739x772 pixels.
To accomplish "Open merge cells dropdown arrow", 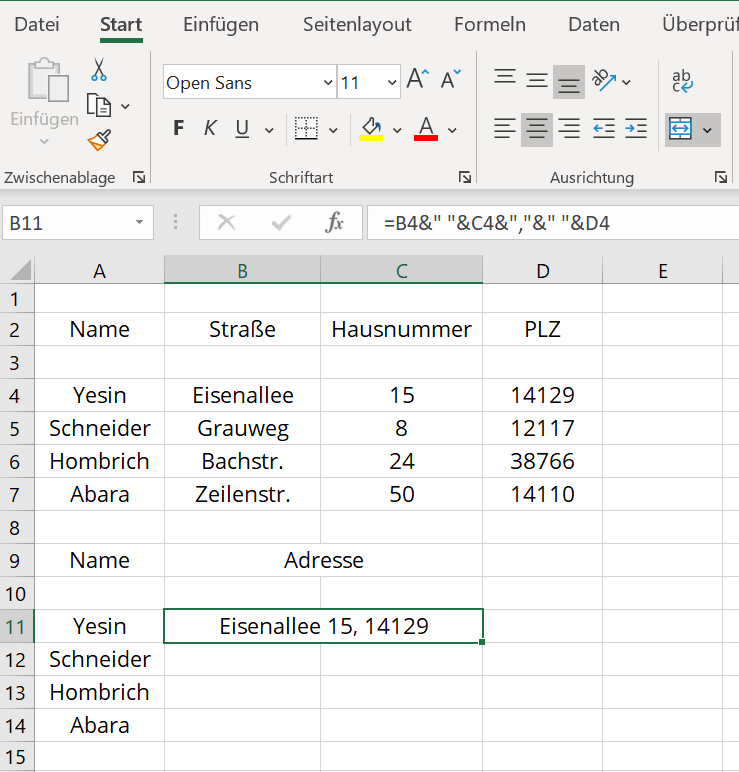I will point(707,130).
